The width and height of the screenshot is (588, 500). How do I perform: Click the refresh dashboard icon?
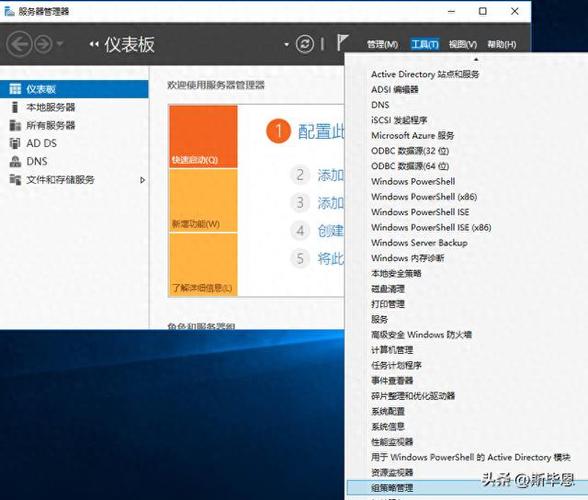304,44
